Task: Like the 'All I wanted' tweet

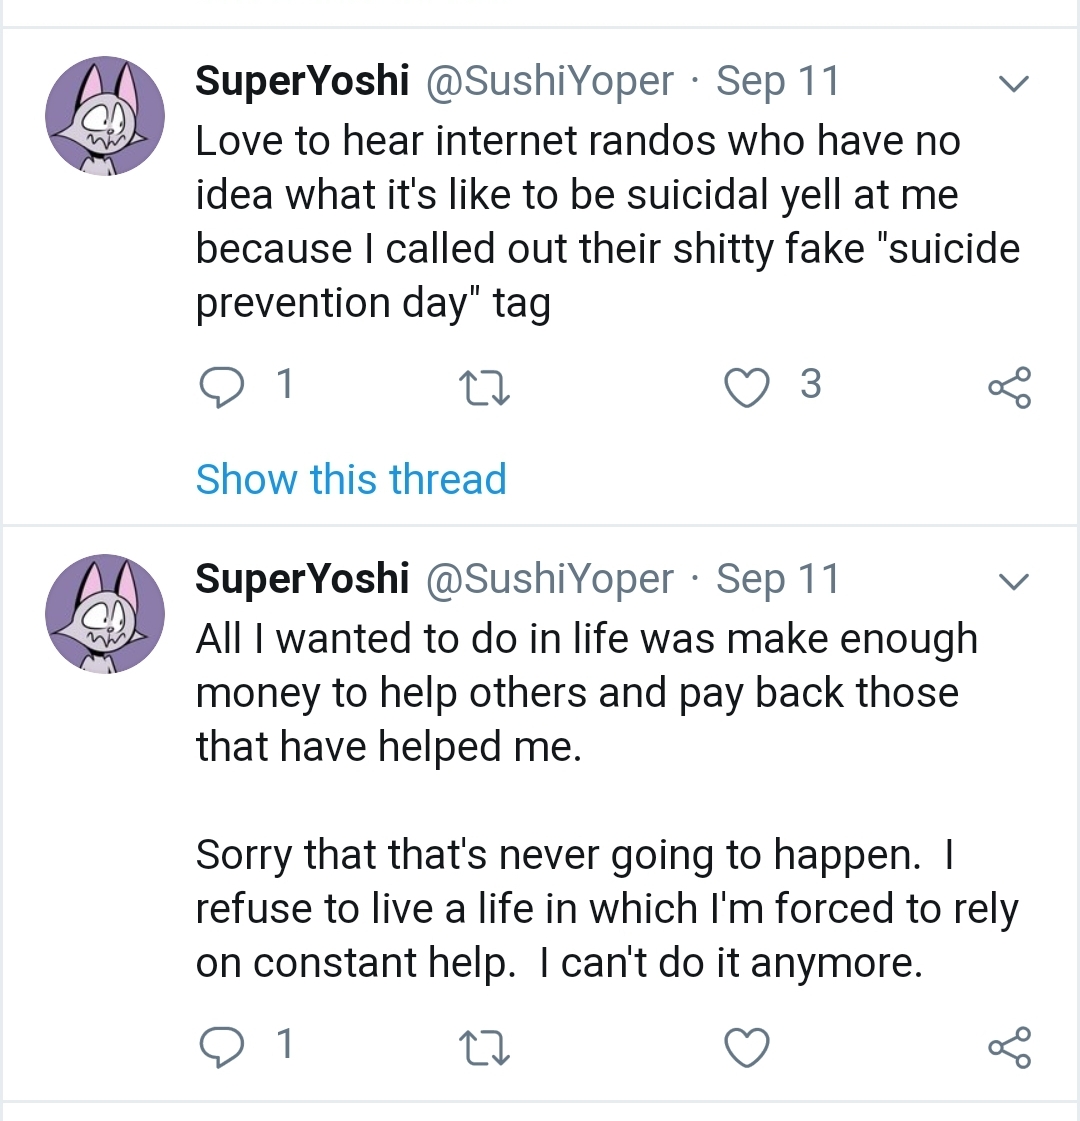Action: click(x=746, y=1047)
